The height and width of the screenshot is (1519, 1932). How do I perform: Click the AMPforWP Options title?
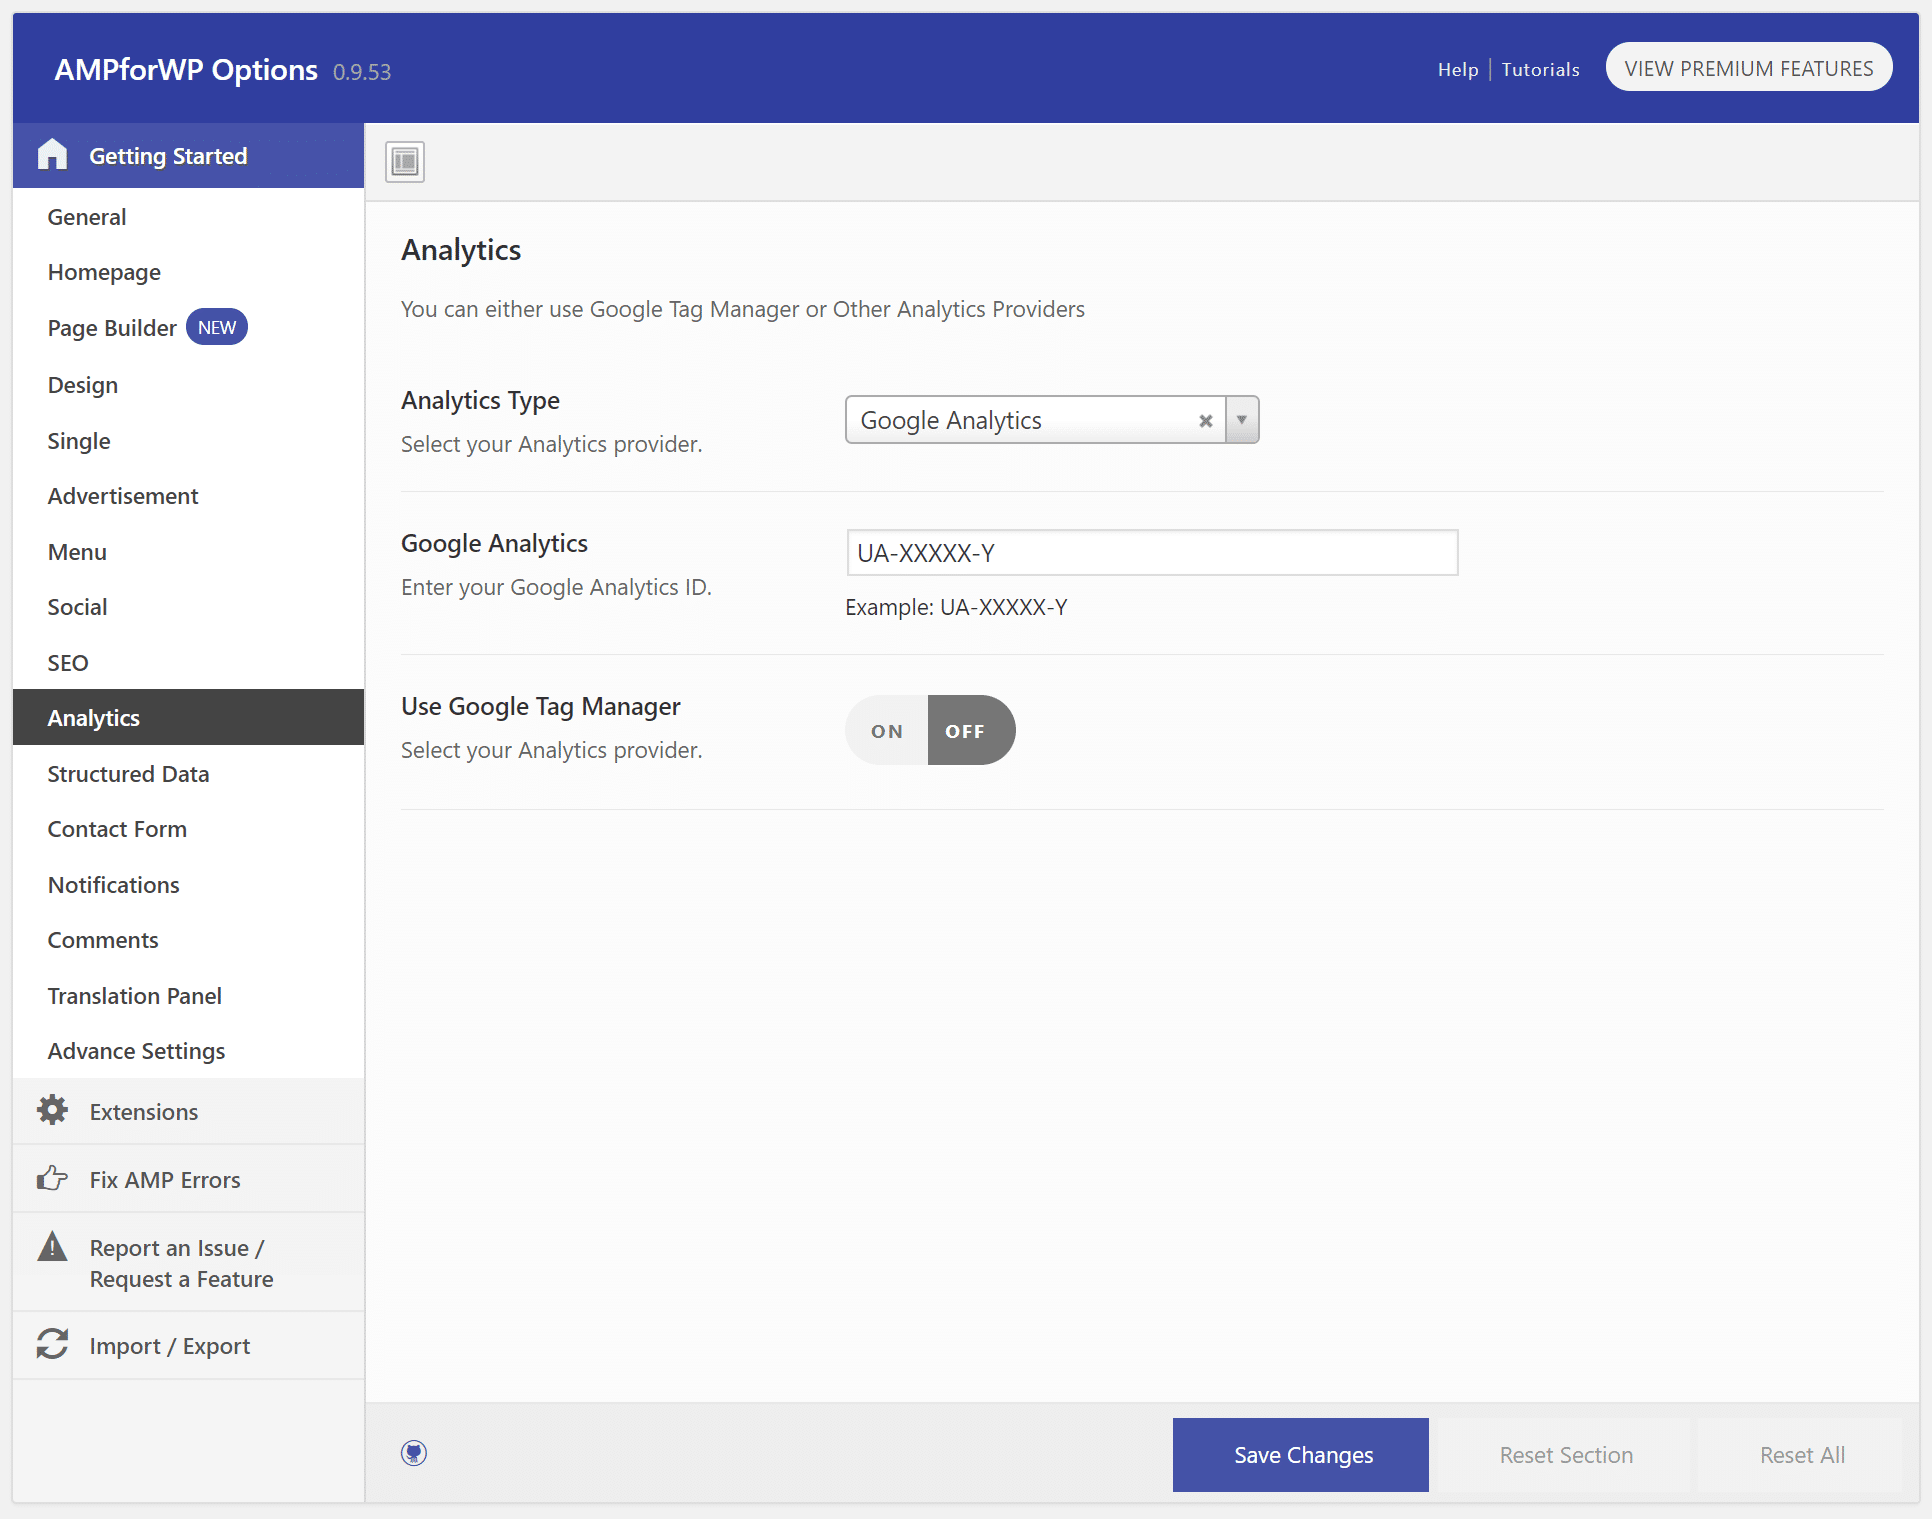pos(186,69)
